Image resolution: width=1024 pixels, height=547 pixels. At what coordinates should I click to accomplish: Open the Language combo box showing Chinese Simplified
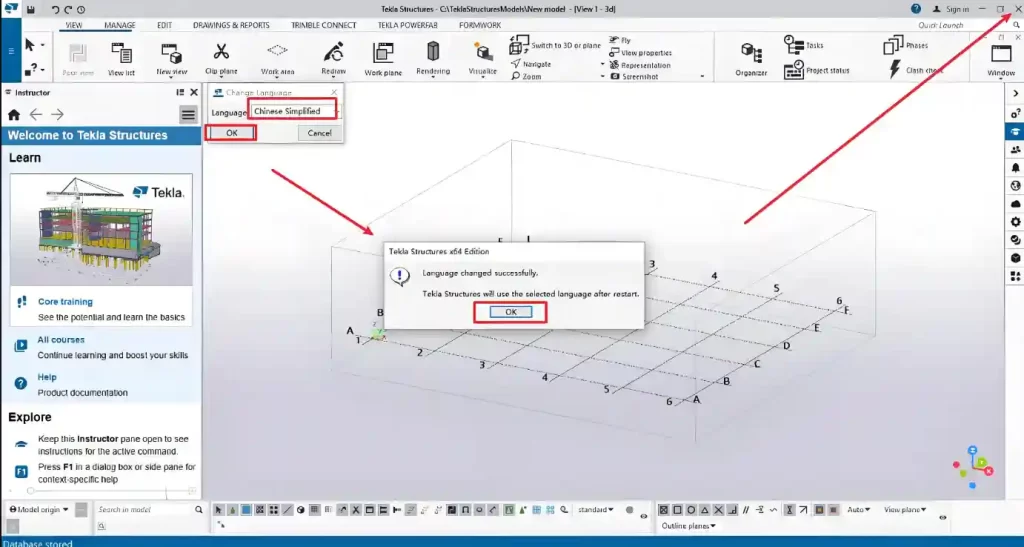pyautogui.click(x=291, y=111)
